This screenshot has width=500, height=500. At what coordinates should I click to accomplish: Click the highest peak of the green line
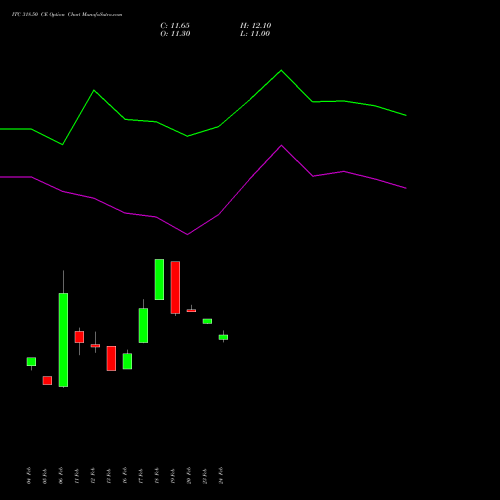pos(281,70)
